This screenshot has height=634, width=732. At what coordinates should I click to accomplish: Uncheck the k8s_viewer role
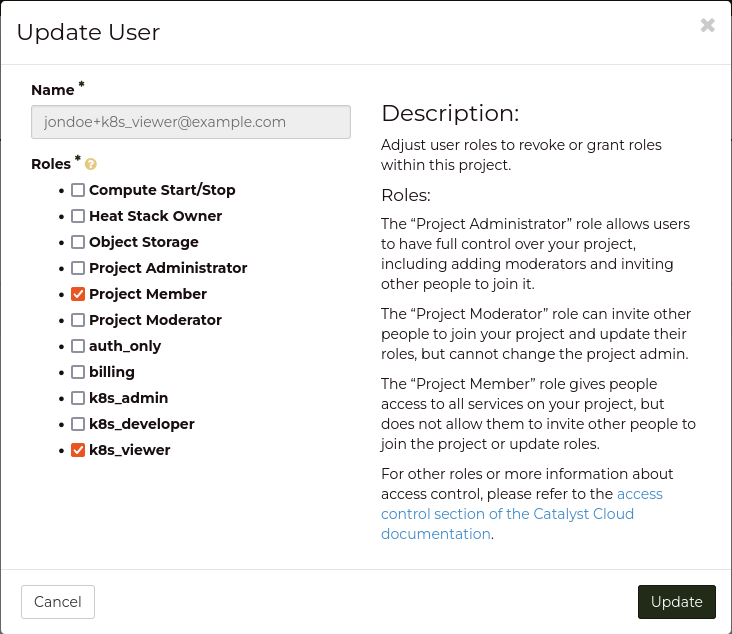(x=78, y=450)
